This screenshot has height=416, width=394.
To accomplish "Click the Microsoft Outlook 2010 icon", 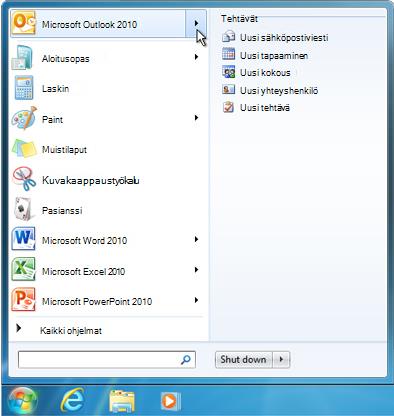I will tap(23, 22).
